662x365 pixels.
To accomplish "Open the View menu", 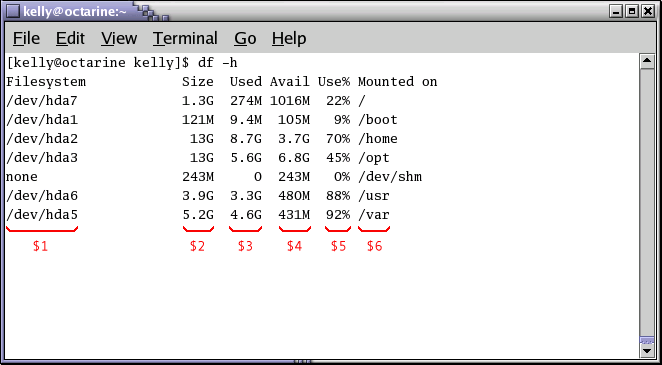I will 119,38.
